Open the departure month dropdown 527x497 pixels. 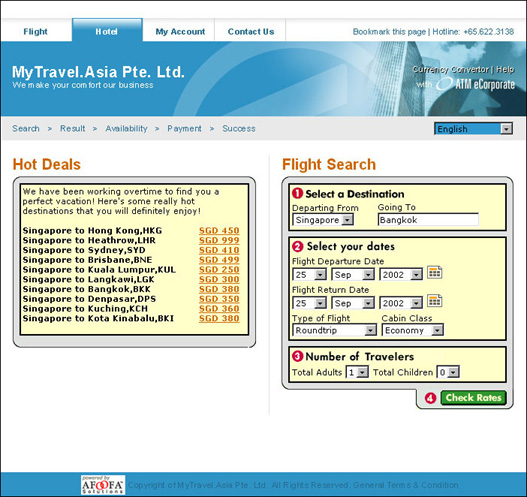tap(353, 275)
